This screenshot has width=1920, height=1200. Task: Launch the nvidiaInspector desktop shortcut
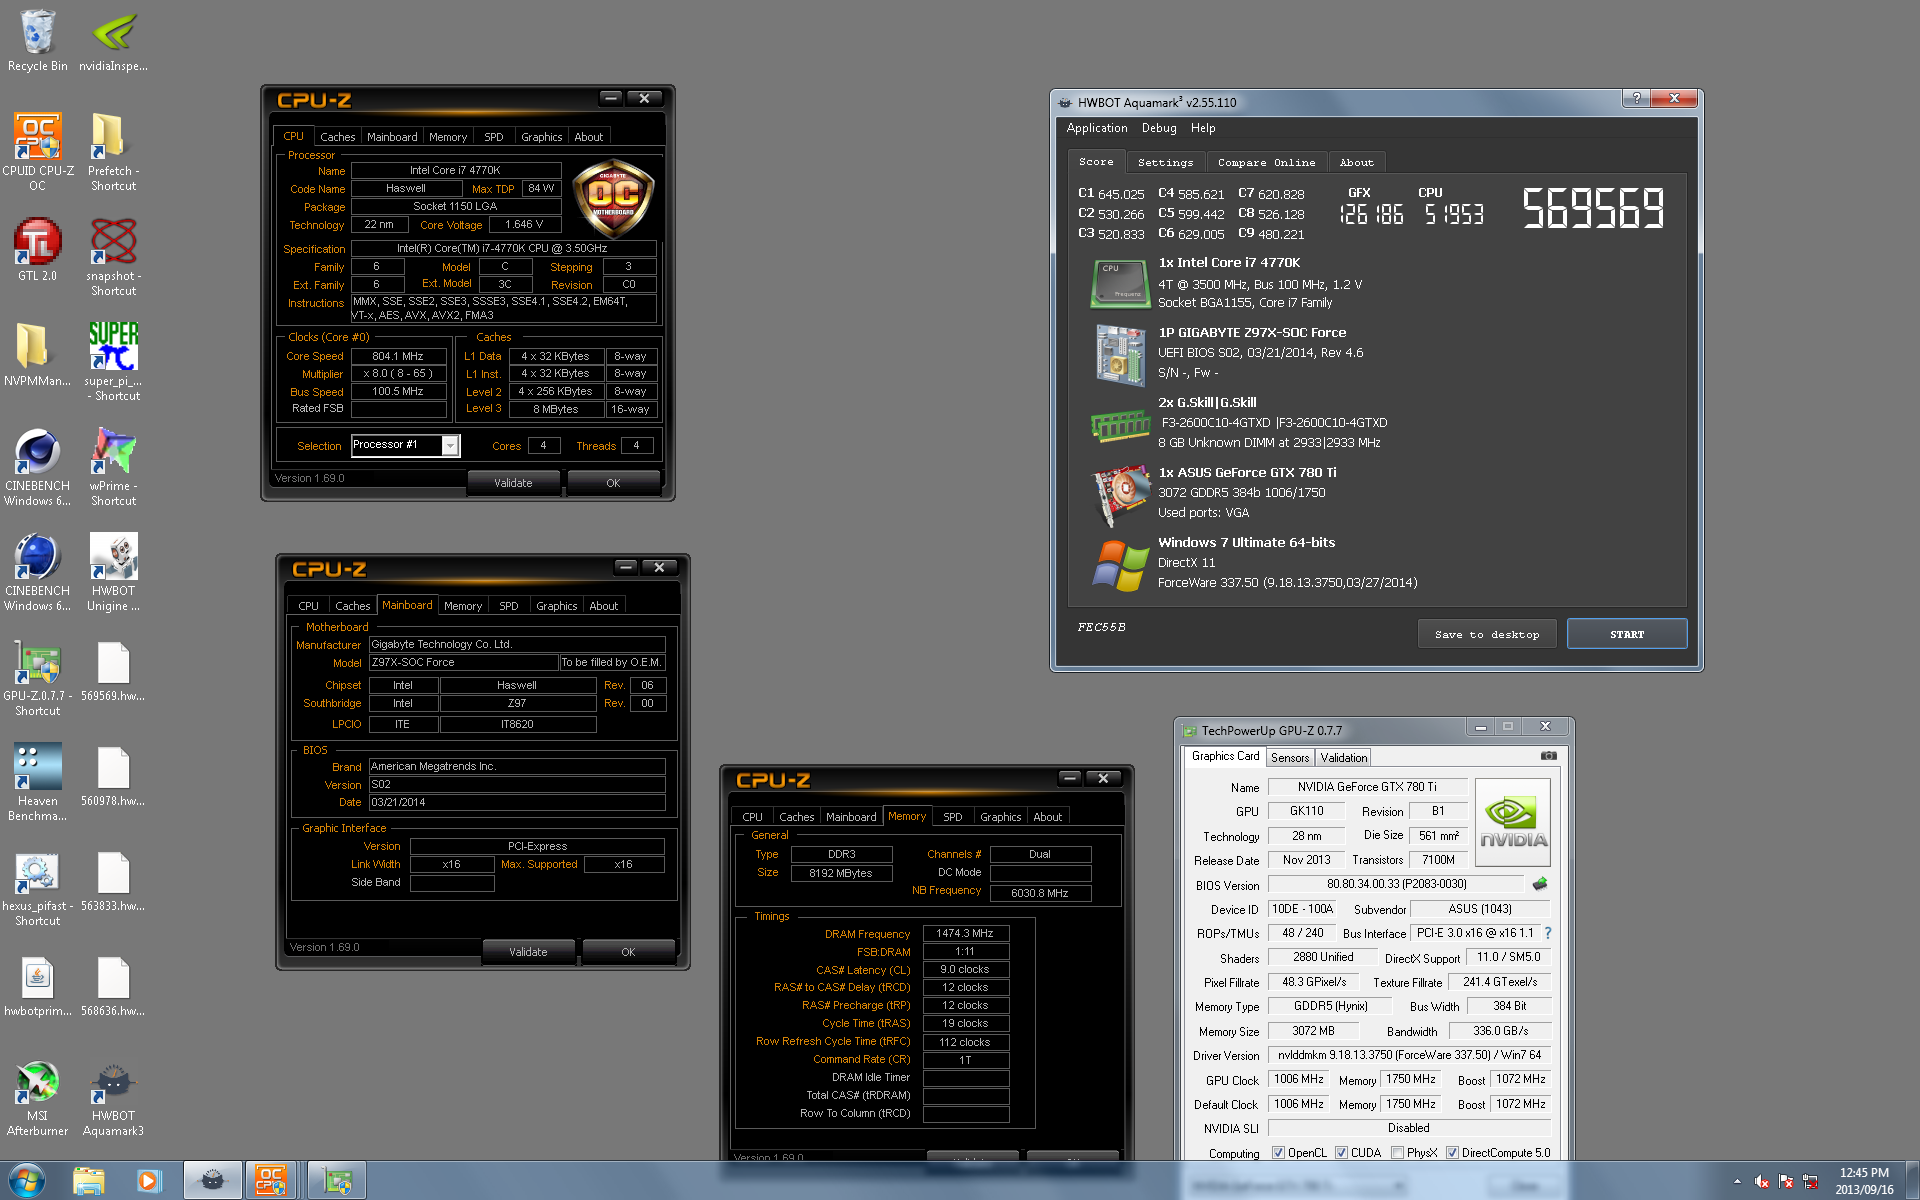113,41
